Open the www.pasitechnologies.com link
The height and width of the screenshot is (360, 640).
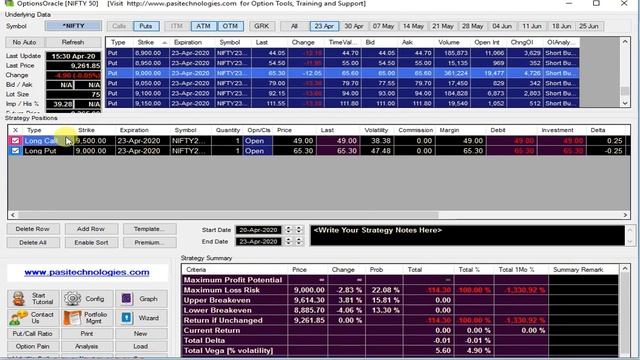[x=87, y=272]
